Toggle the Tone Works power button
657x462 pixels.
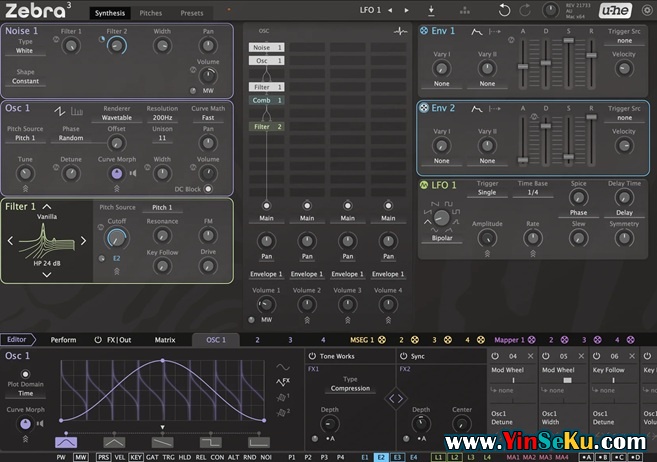(x=312, y=355)
